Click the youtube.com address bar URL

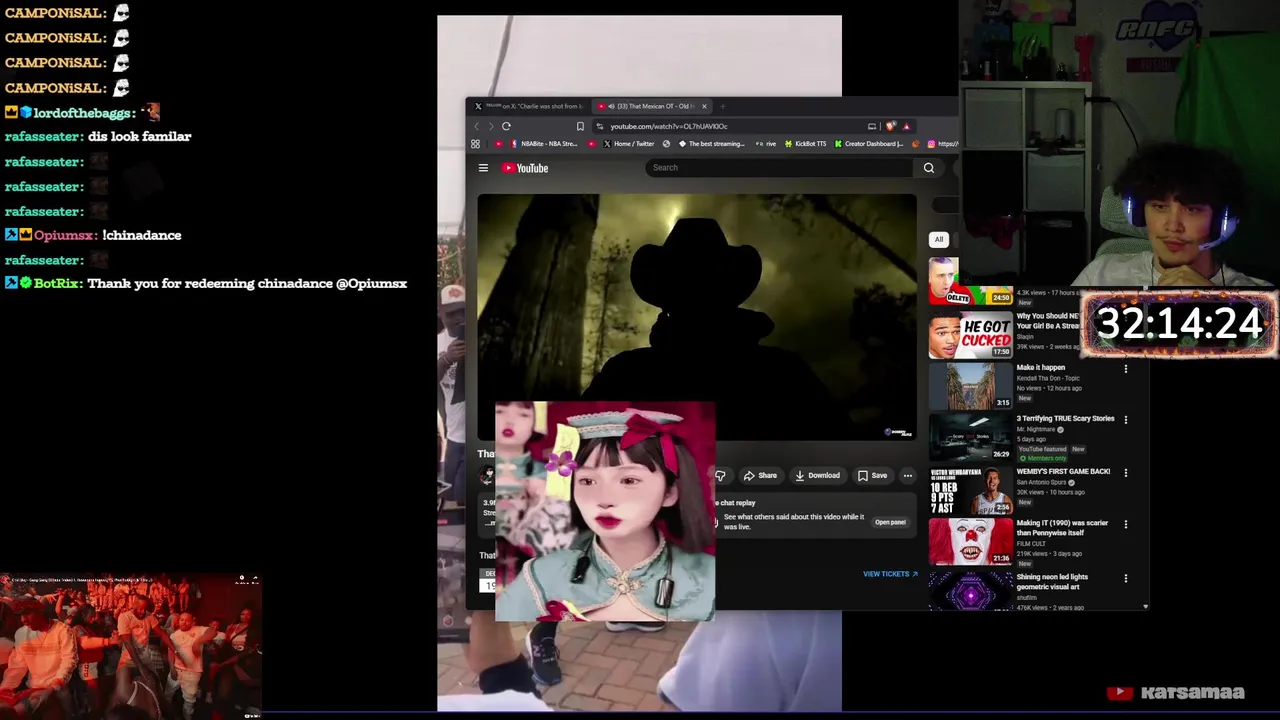(669, 126)
